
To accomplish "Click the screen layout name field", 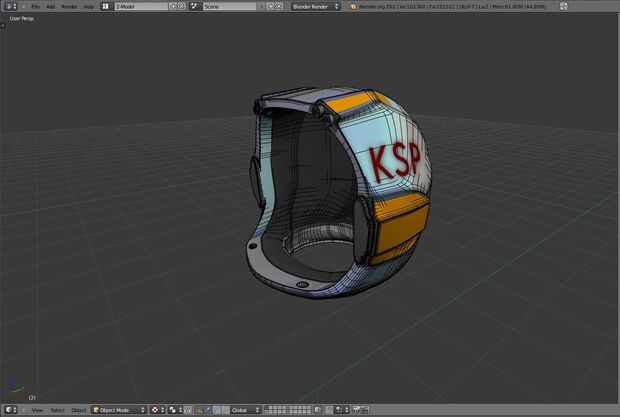I will tap(141, 6).
